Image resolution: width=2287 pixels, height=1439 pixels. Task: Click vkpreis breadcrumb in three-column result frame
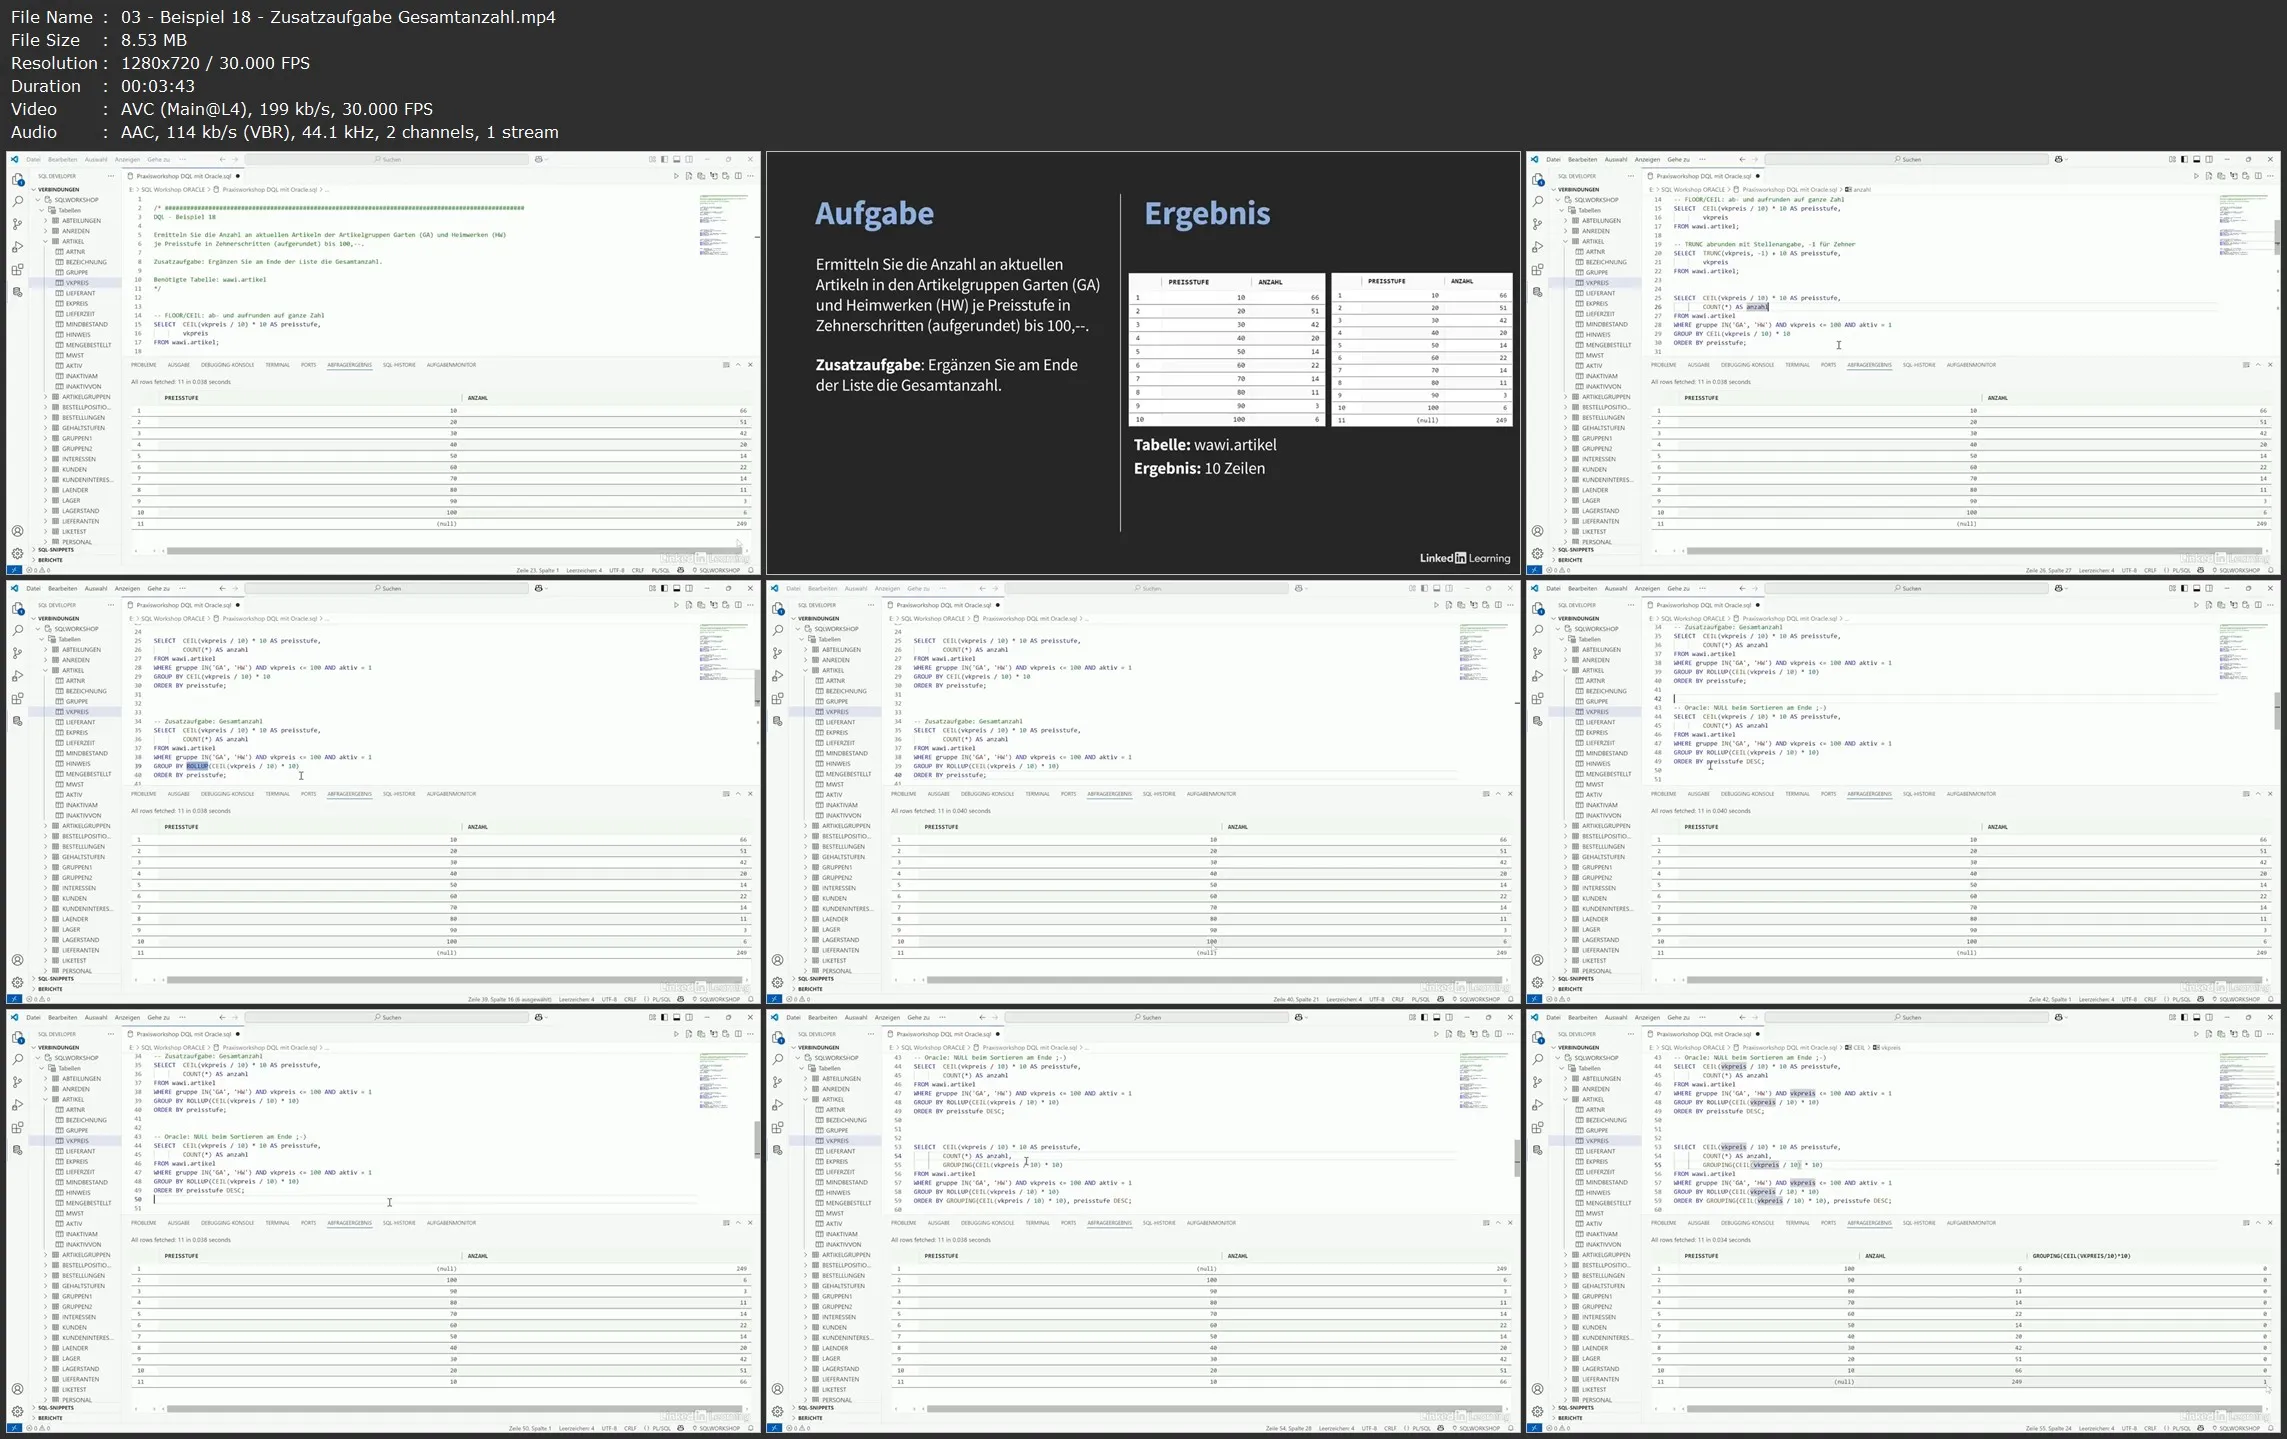1887,1047
